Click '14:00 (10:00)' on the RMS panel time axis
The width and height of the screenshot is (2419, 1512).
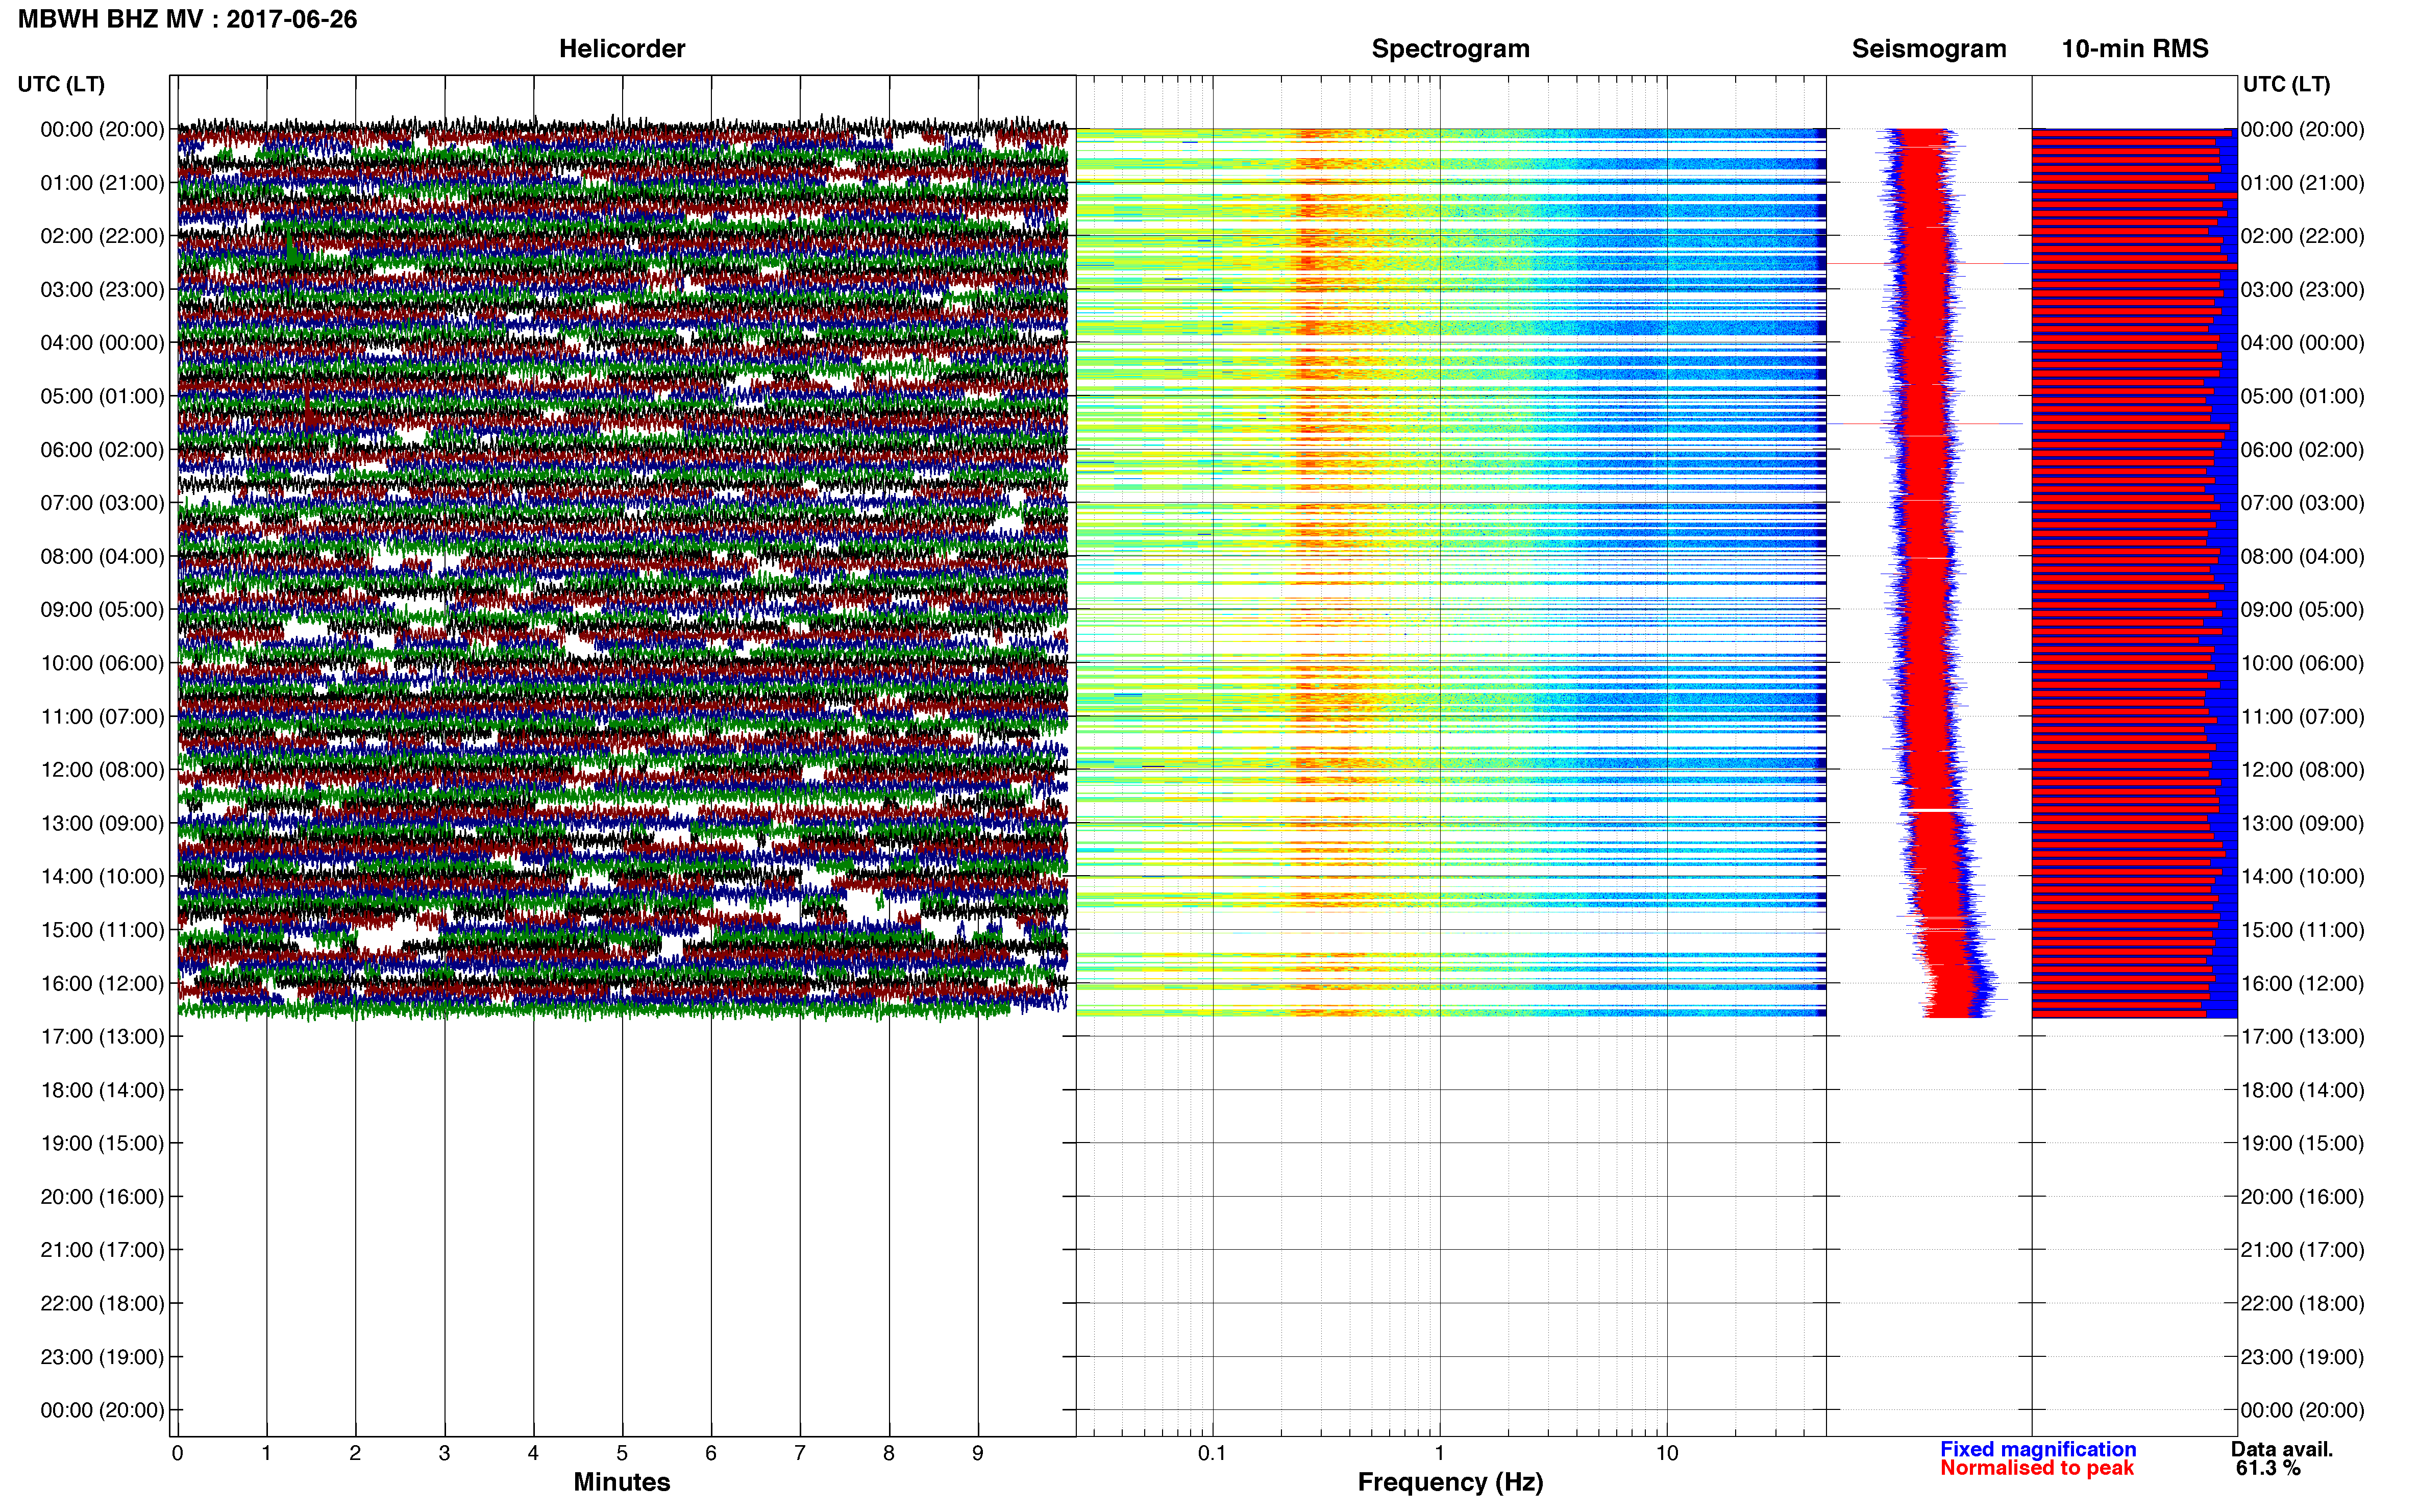(x=2302, y=877)
